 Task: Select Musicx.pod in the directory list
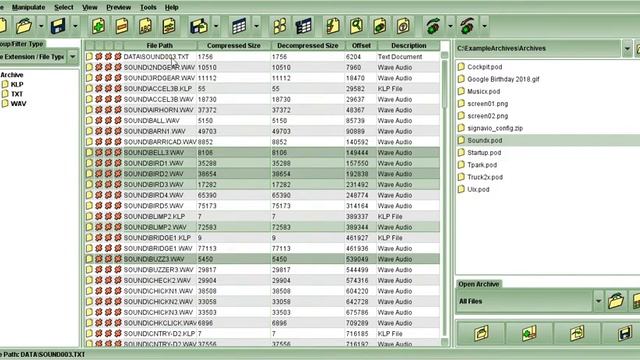coord(483,91)
